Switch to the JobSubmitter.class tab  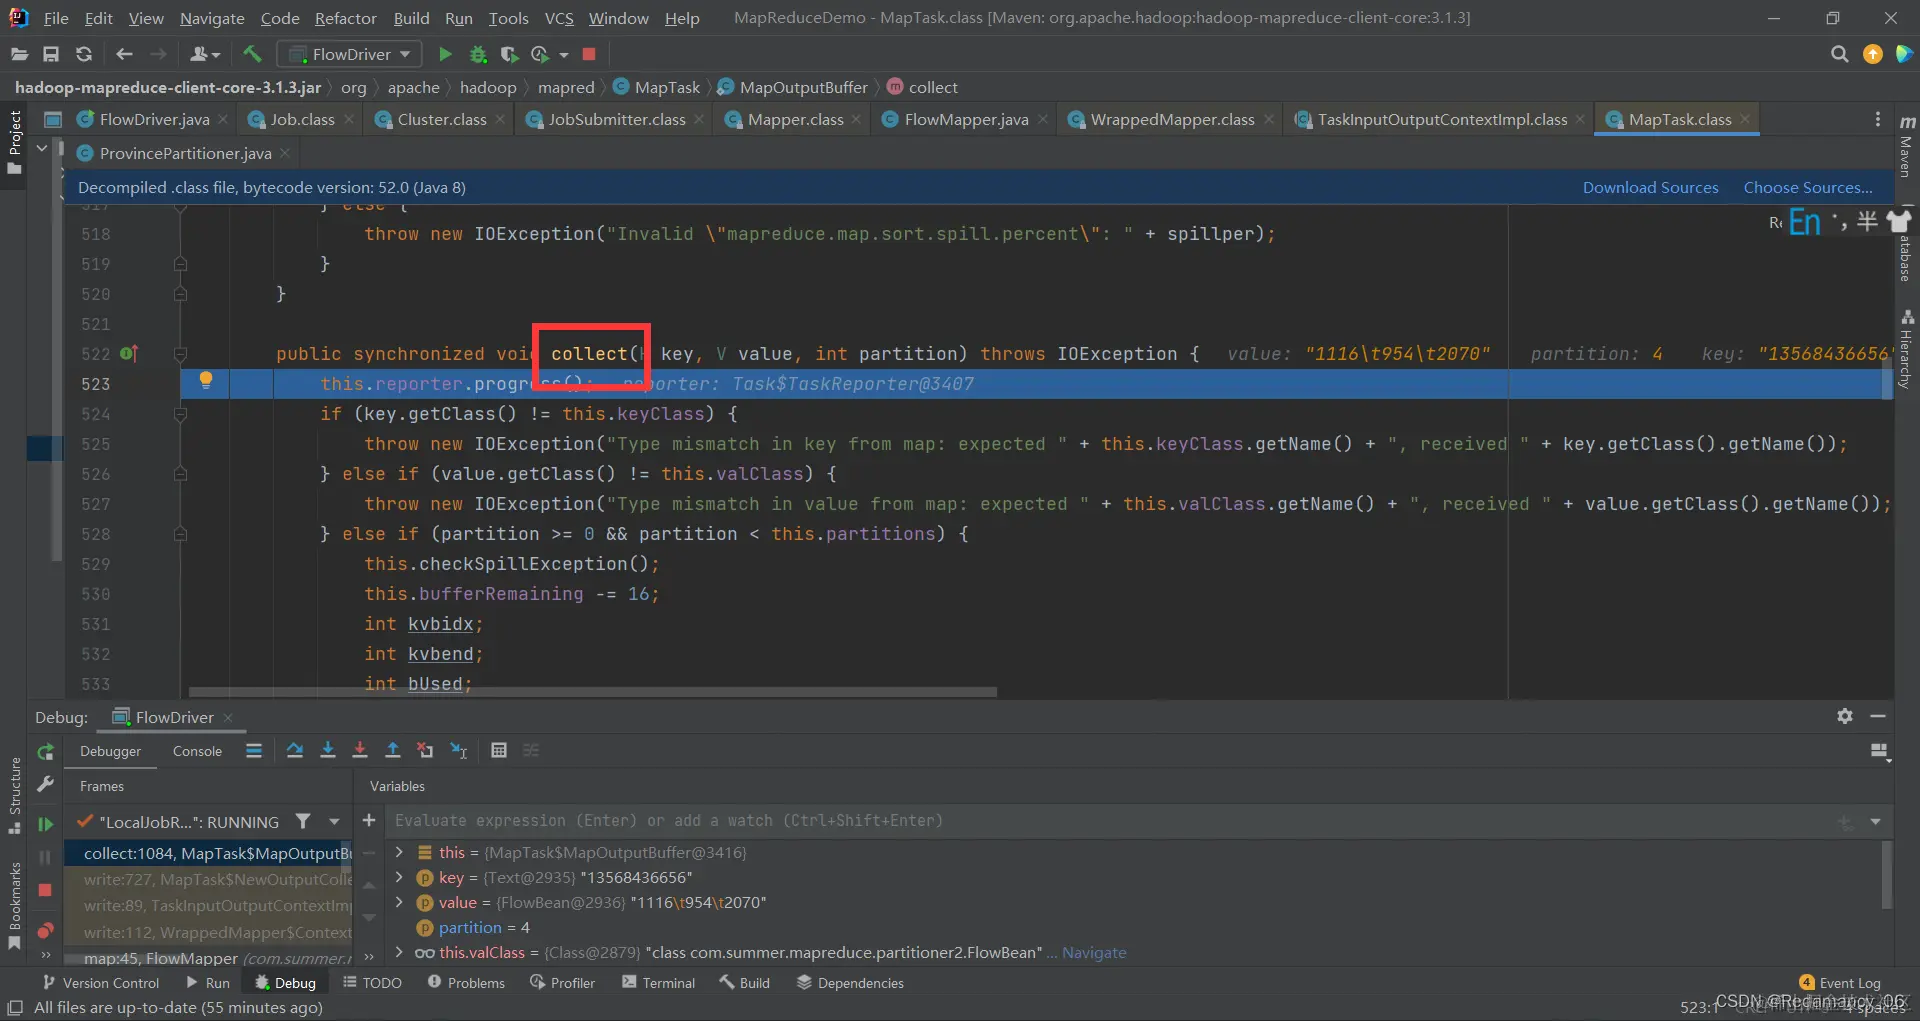pyautogui.click(x=617, y=119)
